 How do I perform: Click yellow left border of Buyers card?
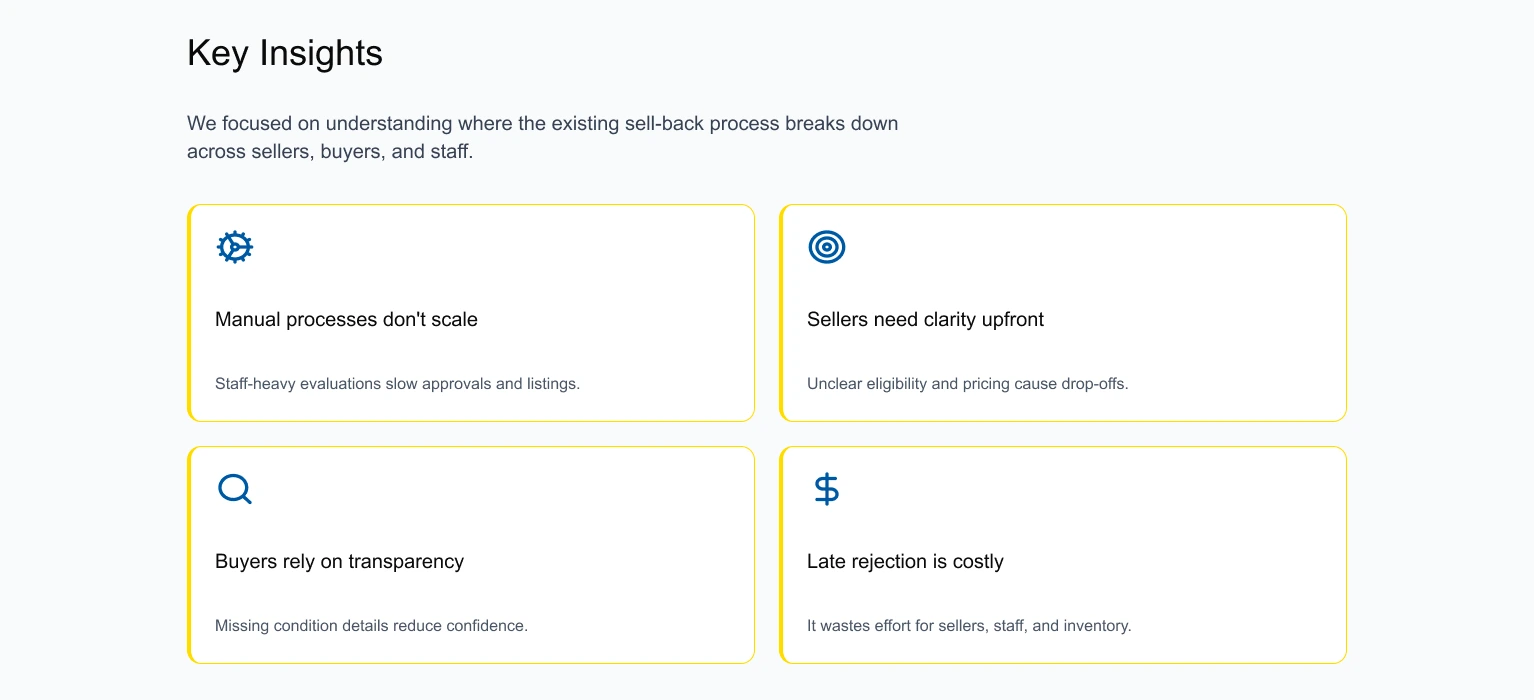(x=189, y=555)
